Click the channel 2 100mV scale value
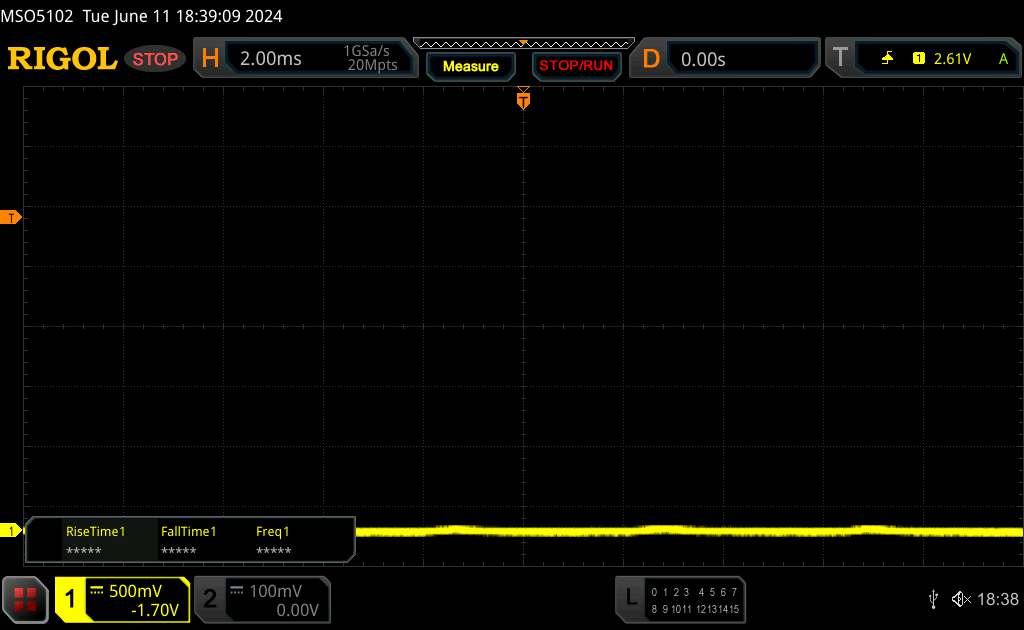The image size is (1024, 630). tap(276, 591)
